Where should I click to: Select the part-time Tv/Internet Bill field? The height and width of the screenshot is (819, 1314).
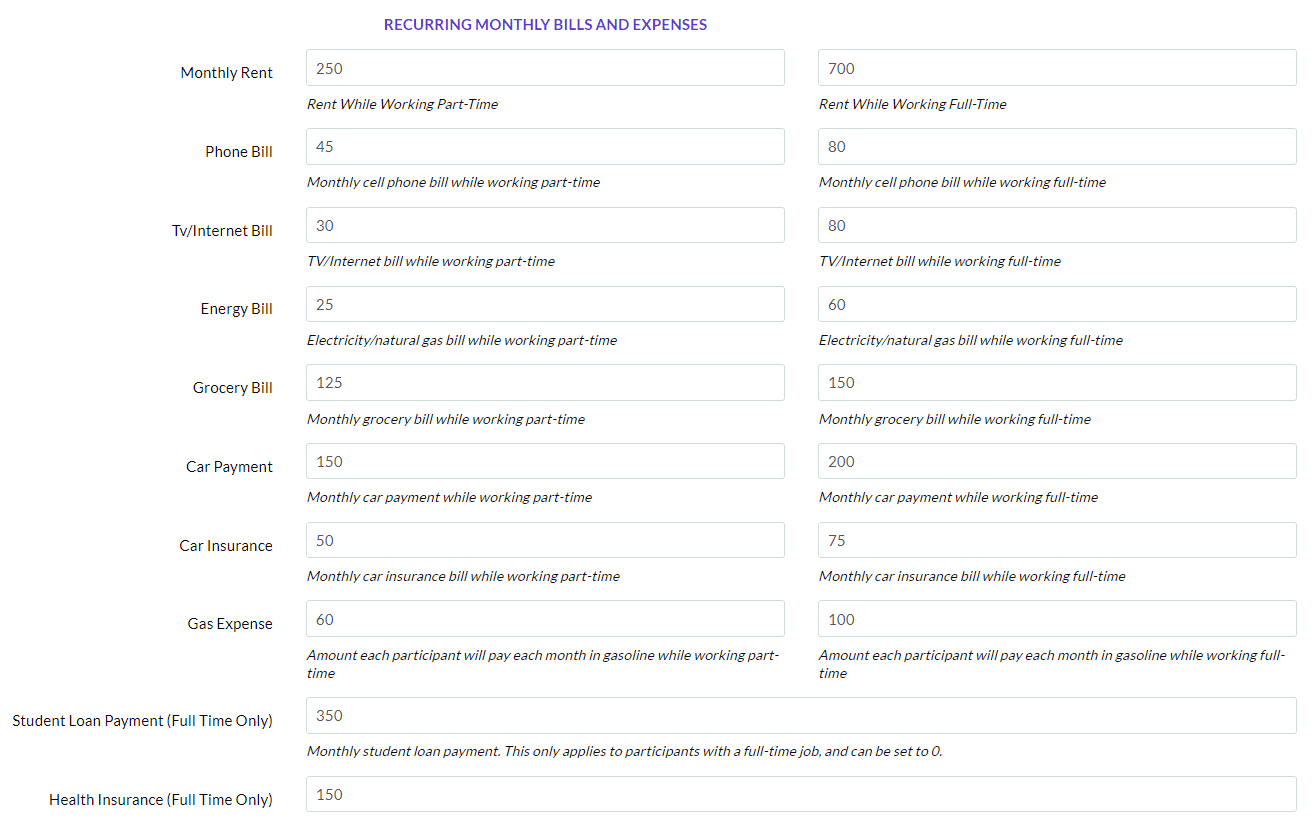pyautogui.click(x=545, y=226)
